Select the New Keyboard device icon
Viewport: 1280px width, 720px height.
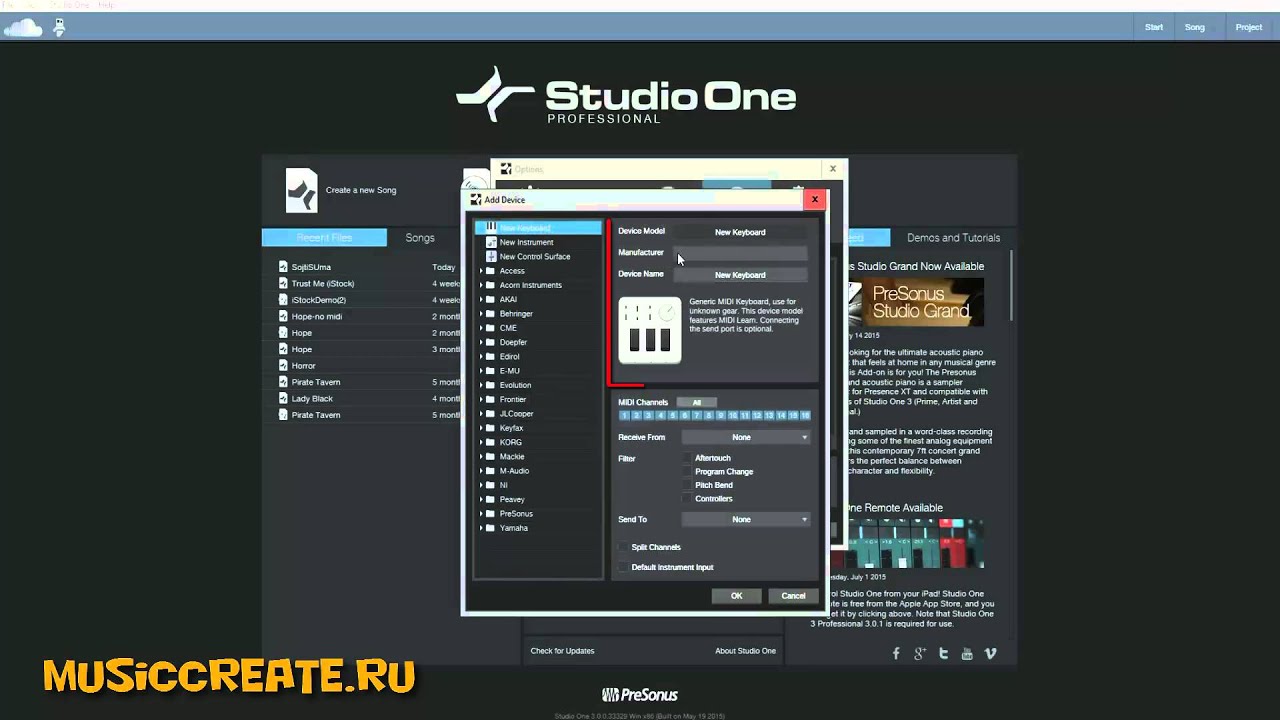pos(491,228)
